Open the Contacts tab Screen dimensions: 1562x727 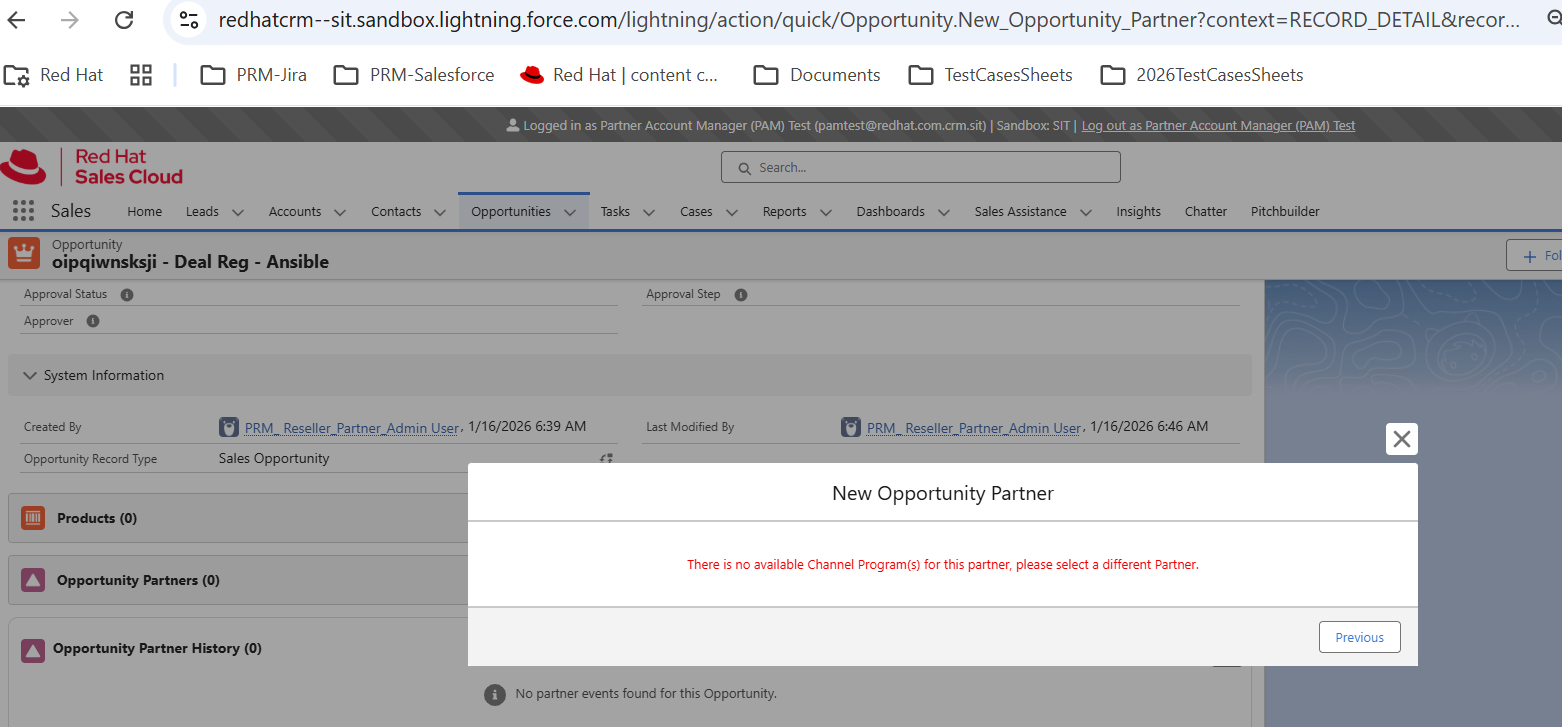tap(396, 212)
